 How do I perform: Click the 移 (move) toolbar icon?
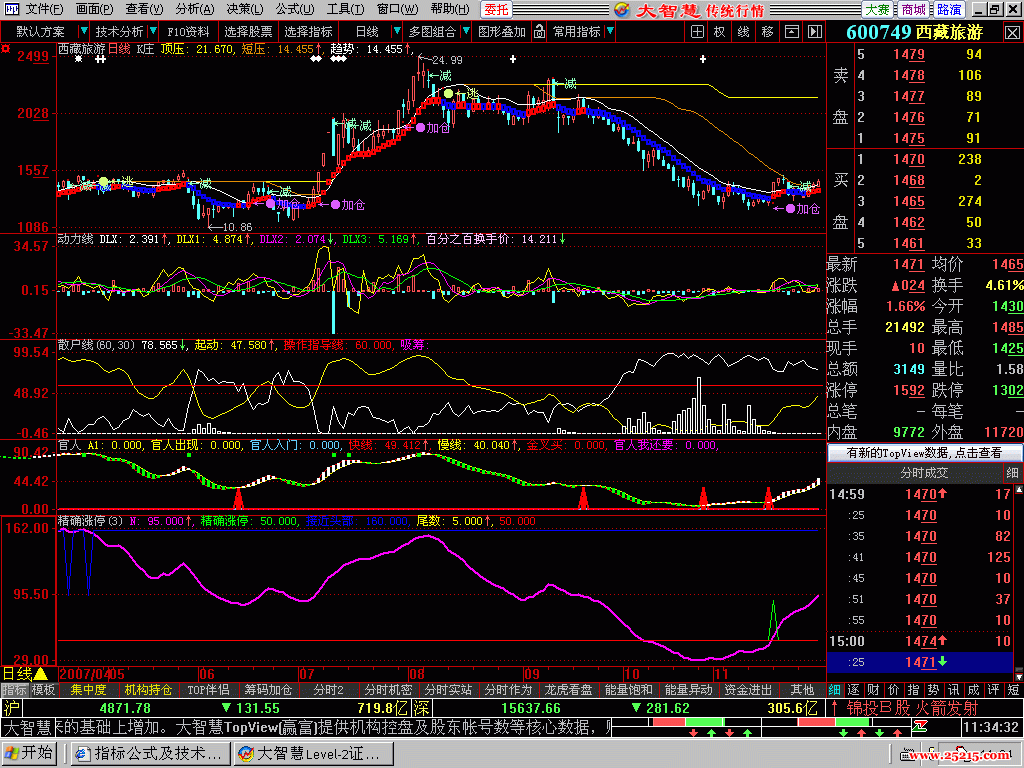click(x=767, y=31)
